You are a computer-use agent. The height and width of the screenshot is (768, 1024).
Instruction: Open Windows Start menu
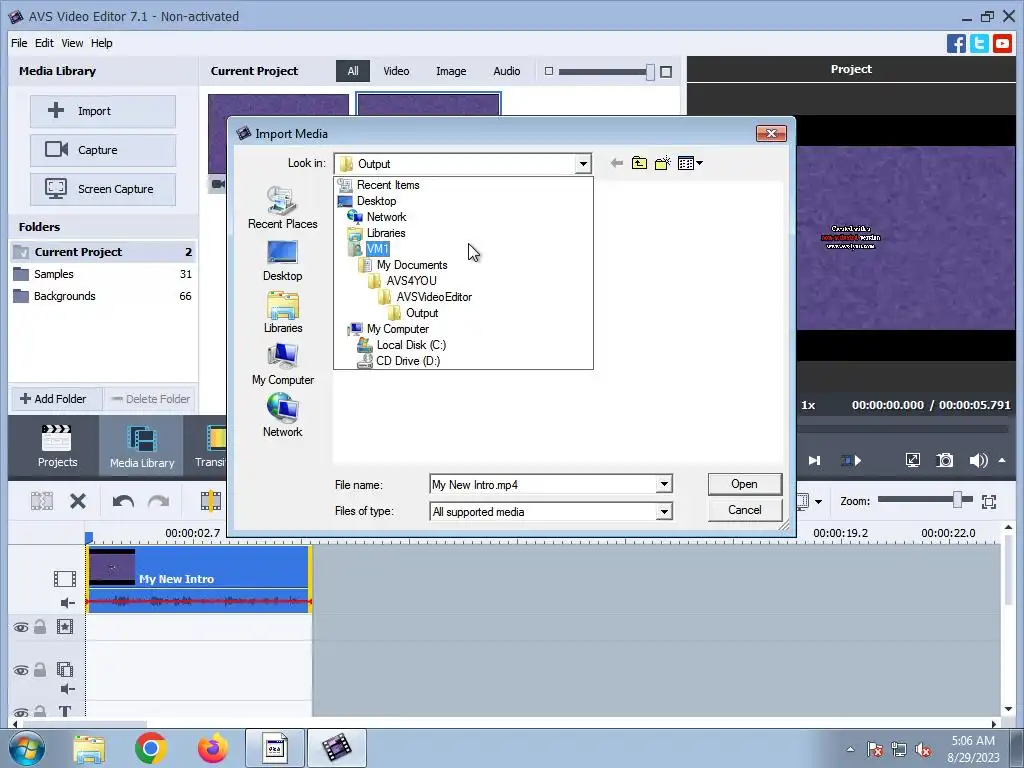point(27,748)
